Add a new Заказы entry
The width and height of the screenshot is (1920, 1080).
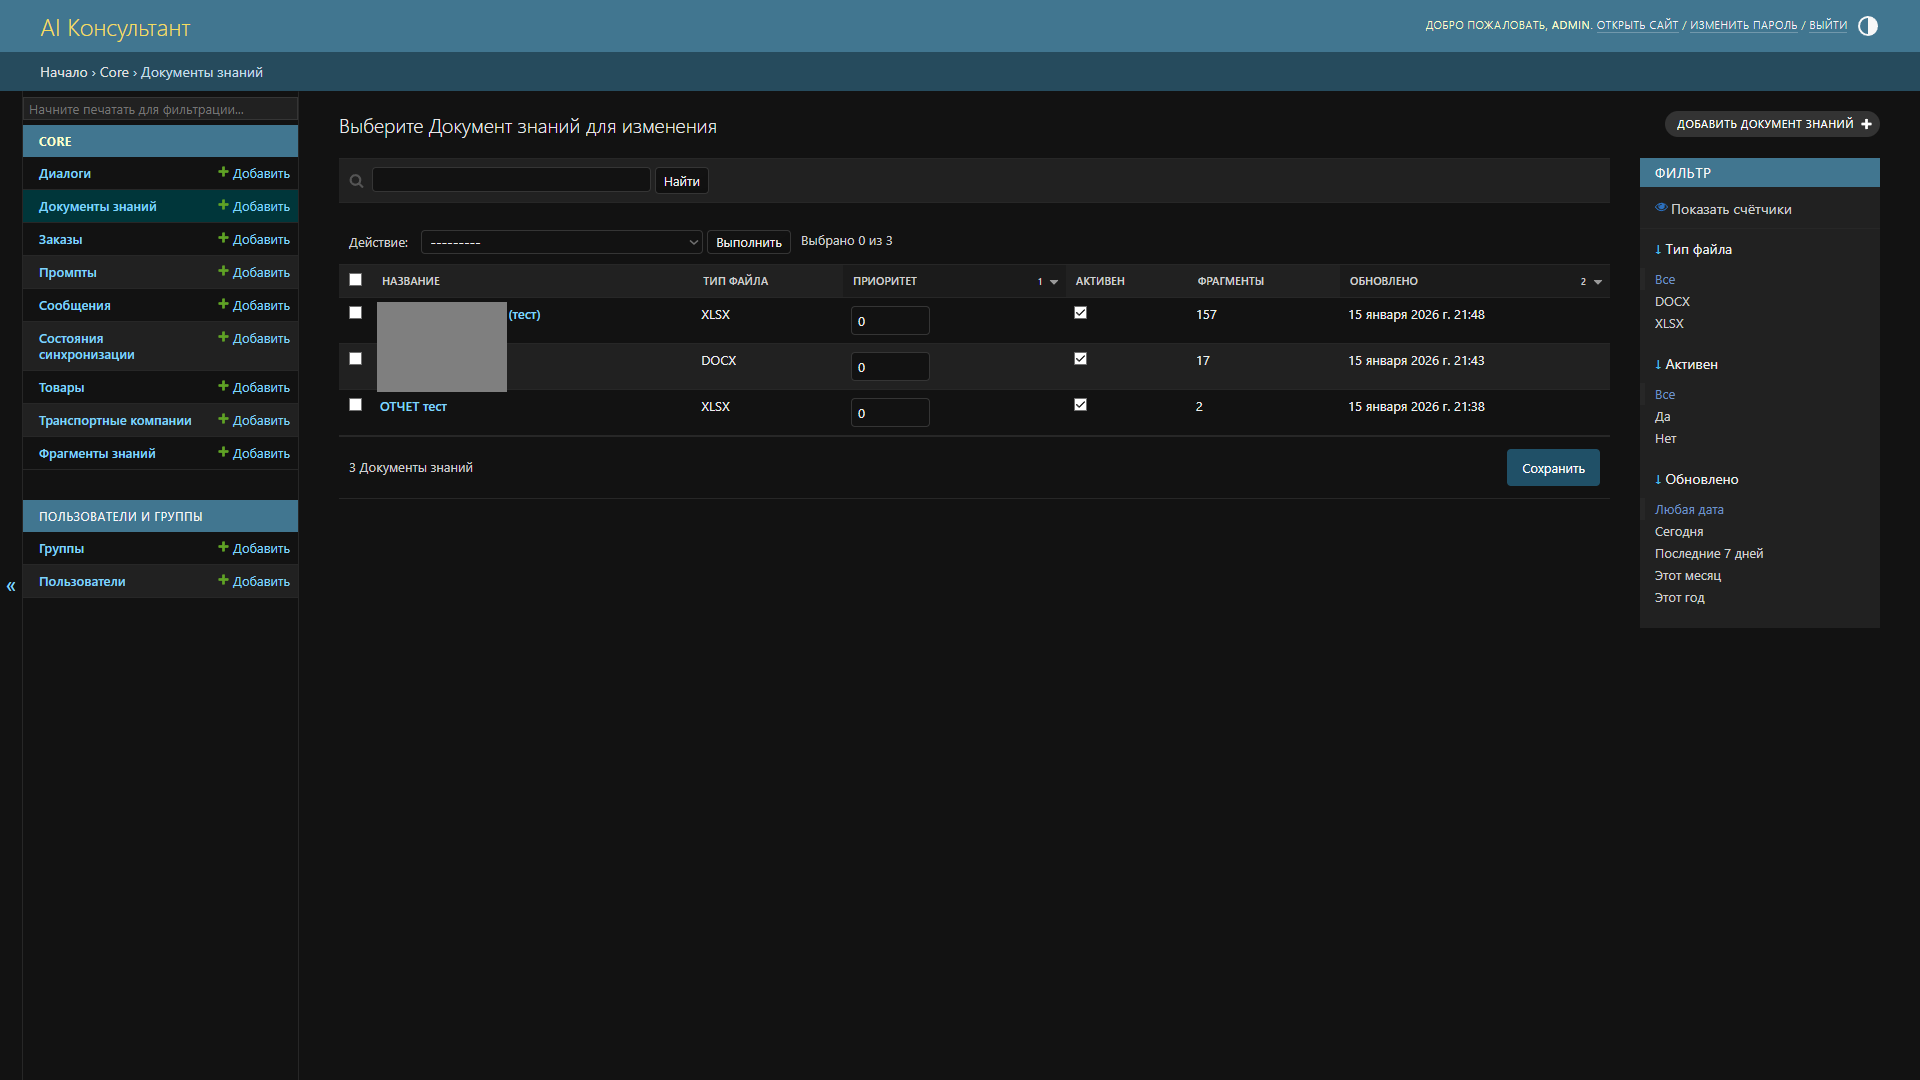[254, 239]
